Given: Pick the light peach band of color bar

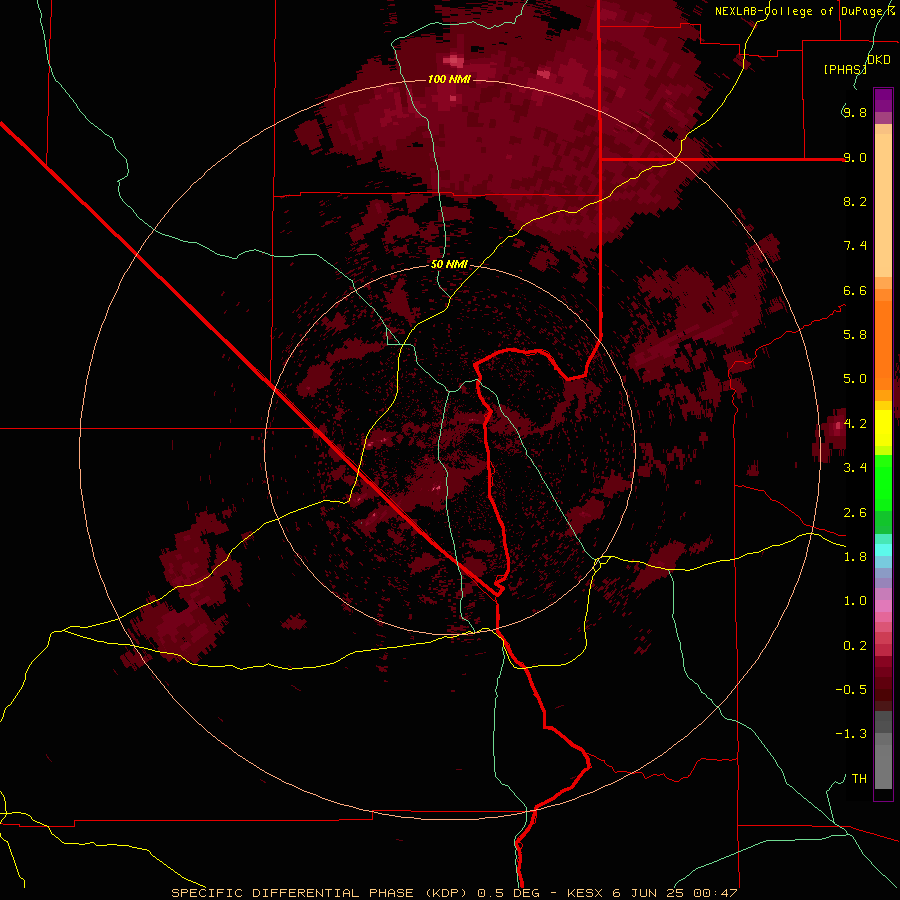Looking at the screenshot, I should (883, 205).
